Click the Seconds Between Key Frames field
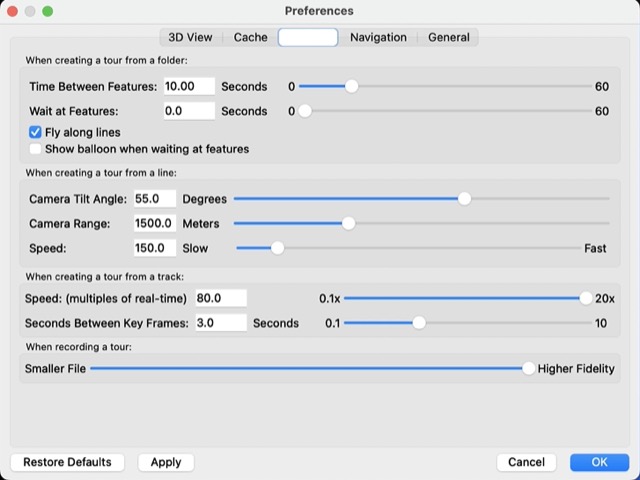640x480 pixels. point(220,323)
